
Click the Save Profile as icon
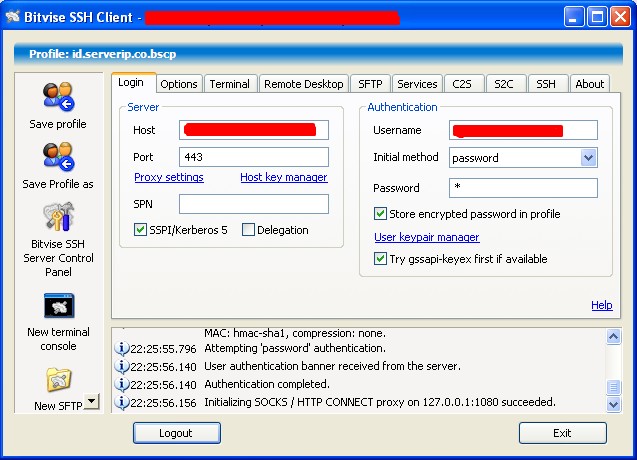pos(58,157)
